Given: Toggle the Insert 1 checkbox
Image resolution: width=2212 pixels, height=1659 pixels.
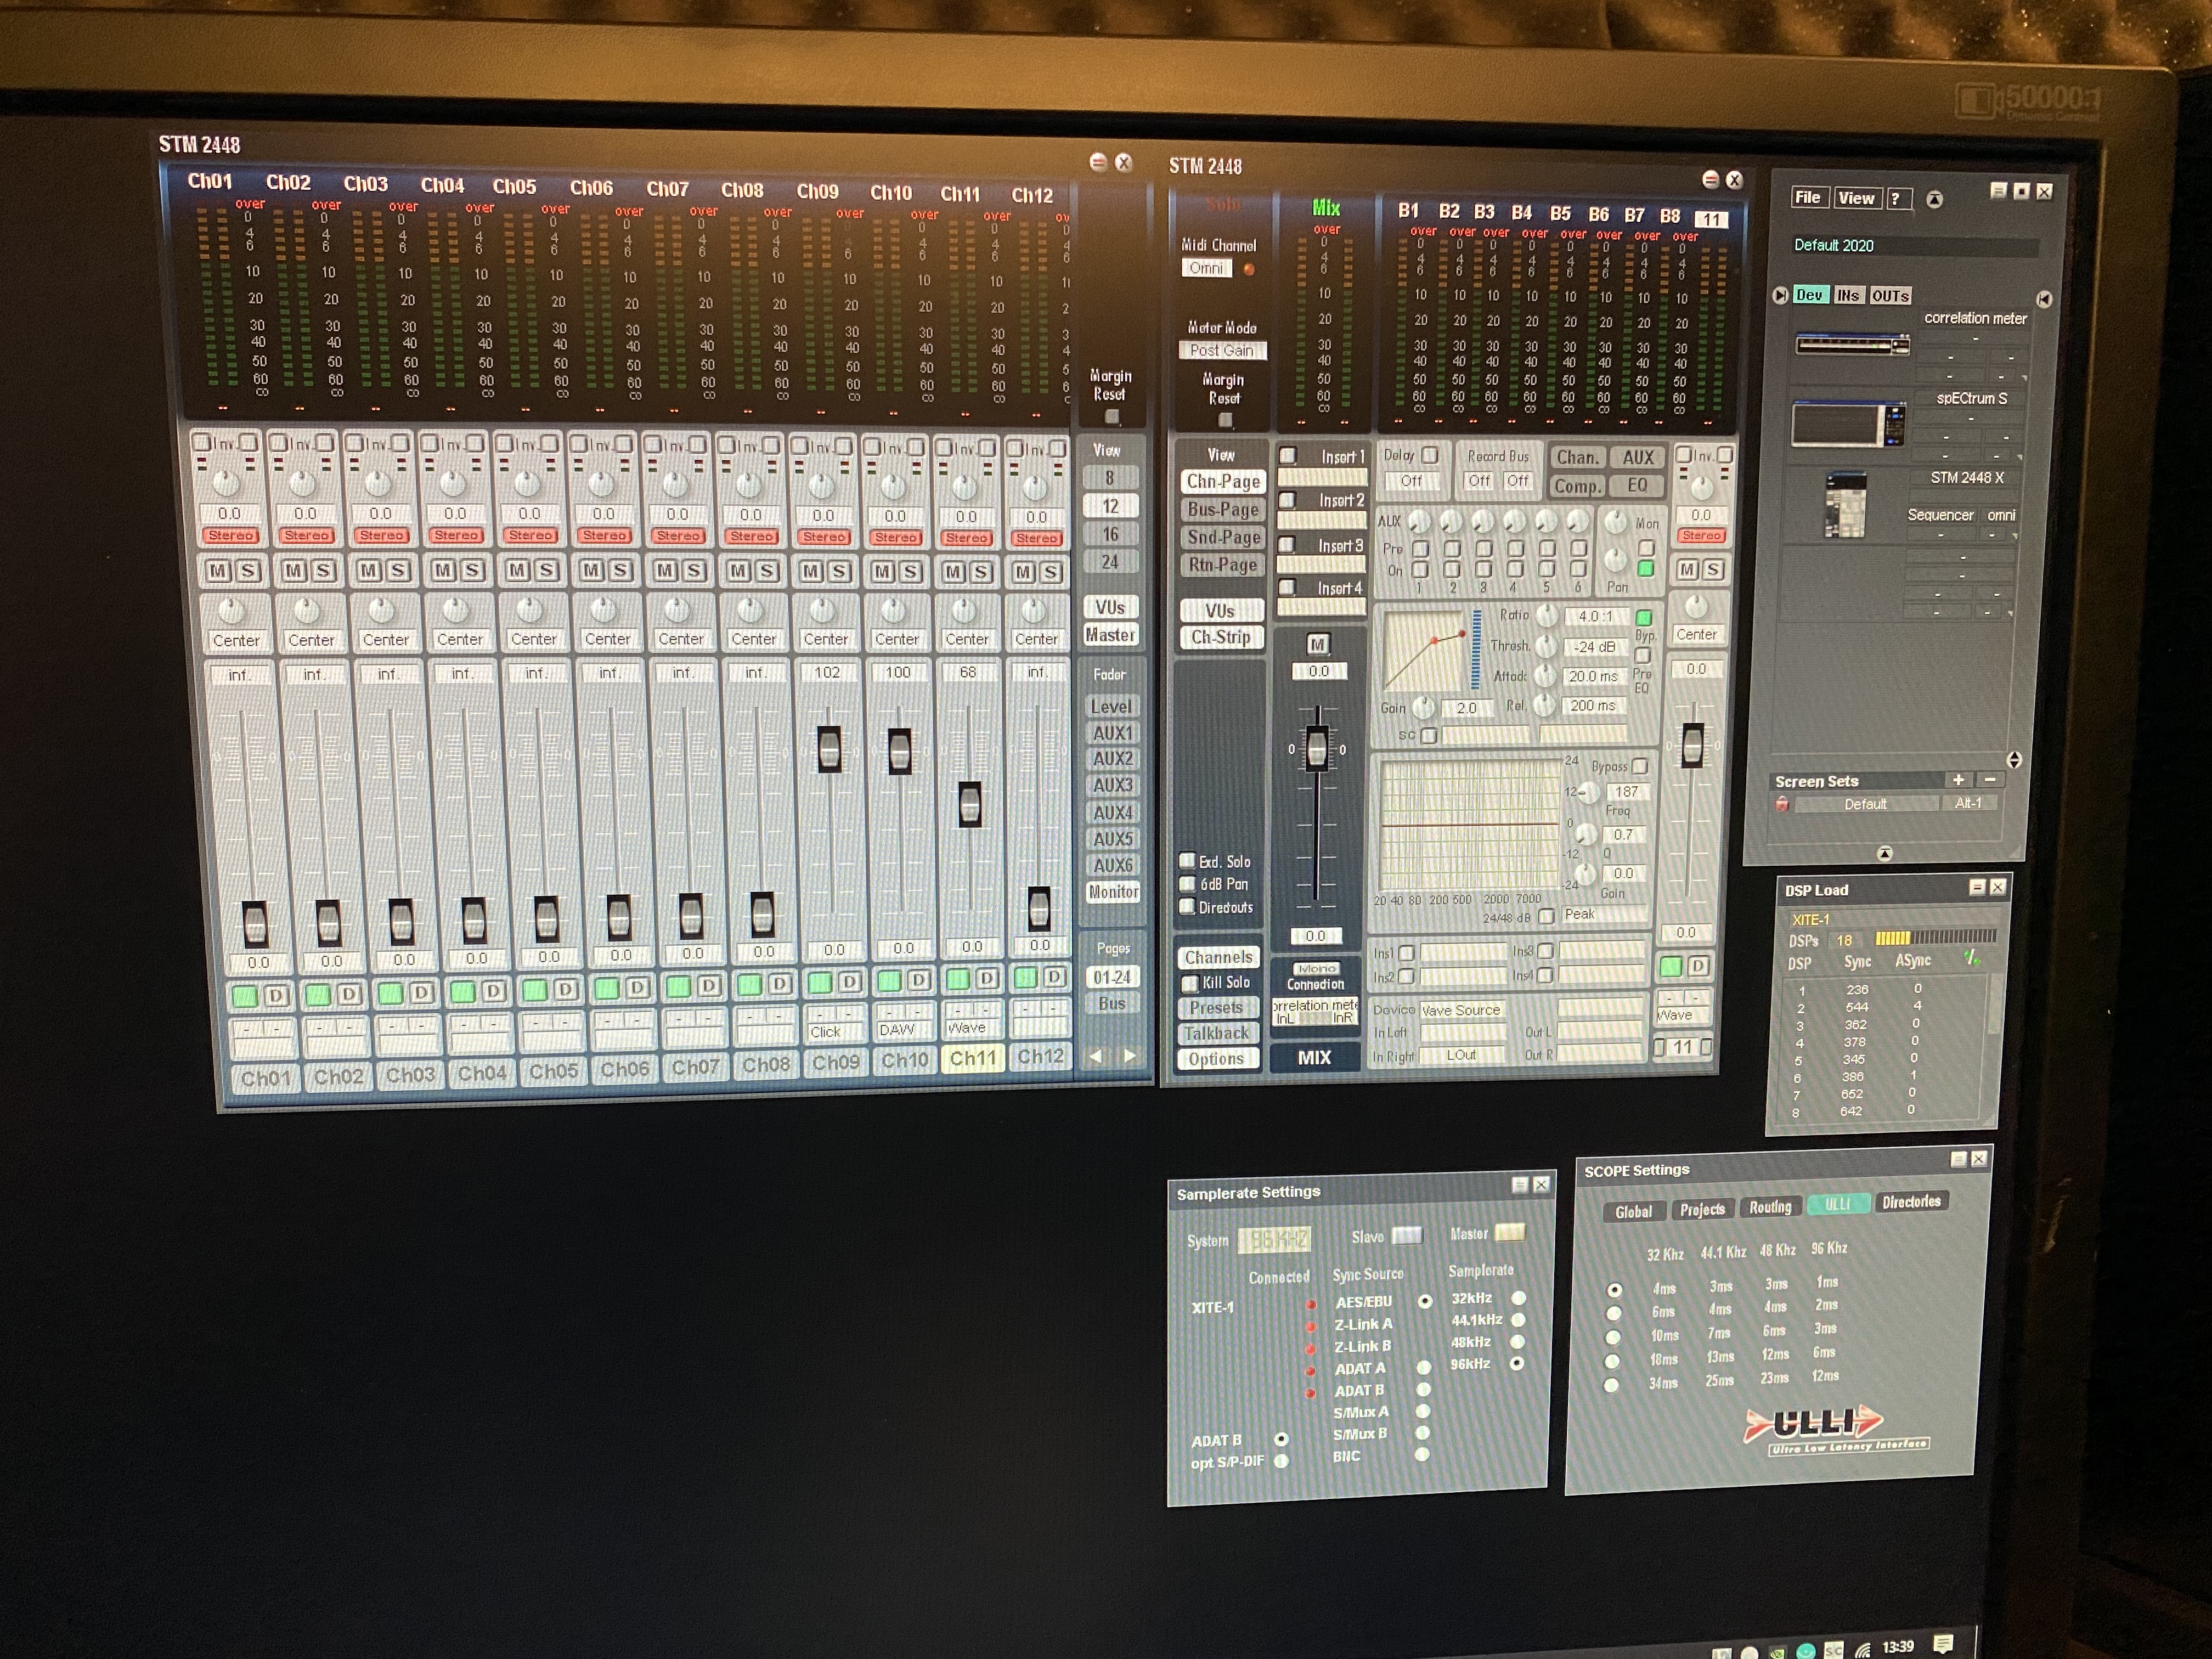Looking at the screenshot, I should coord(1289,456).
